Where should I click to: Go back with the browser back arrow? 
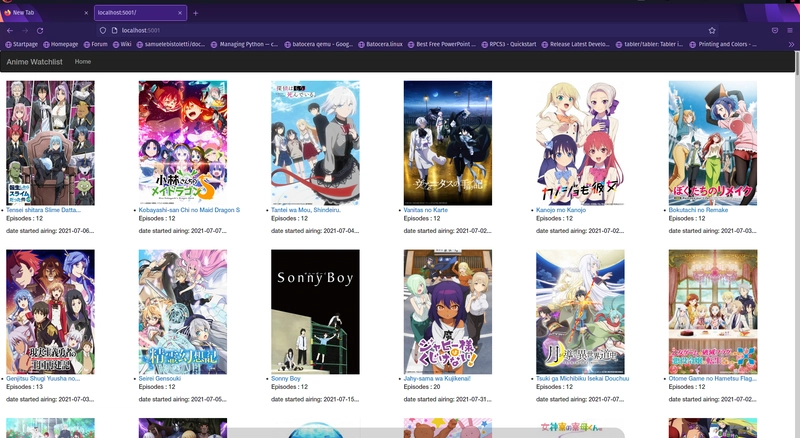(x=10, y=31)
